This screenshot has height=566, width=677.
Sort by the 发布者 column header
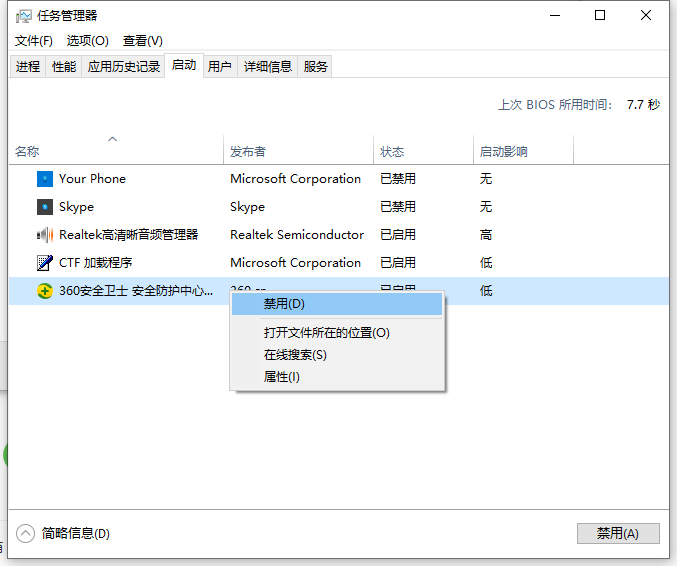pos(298,150)
